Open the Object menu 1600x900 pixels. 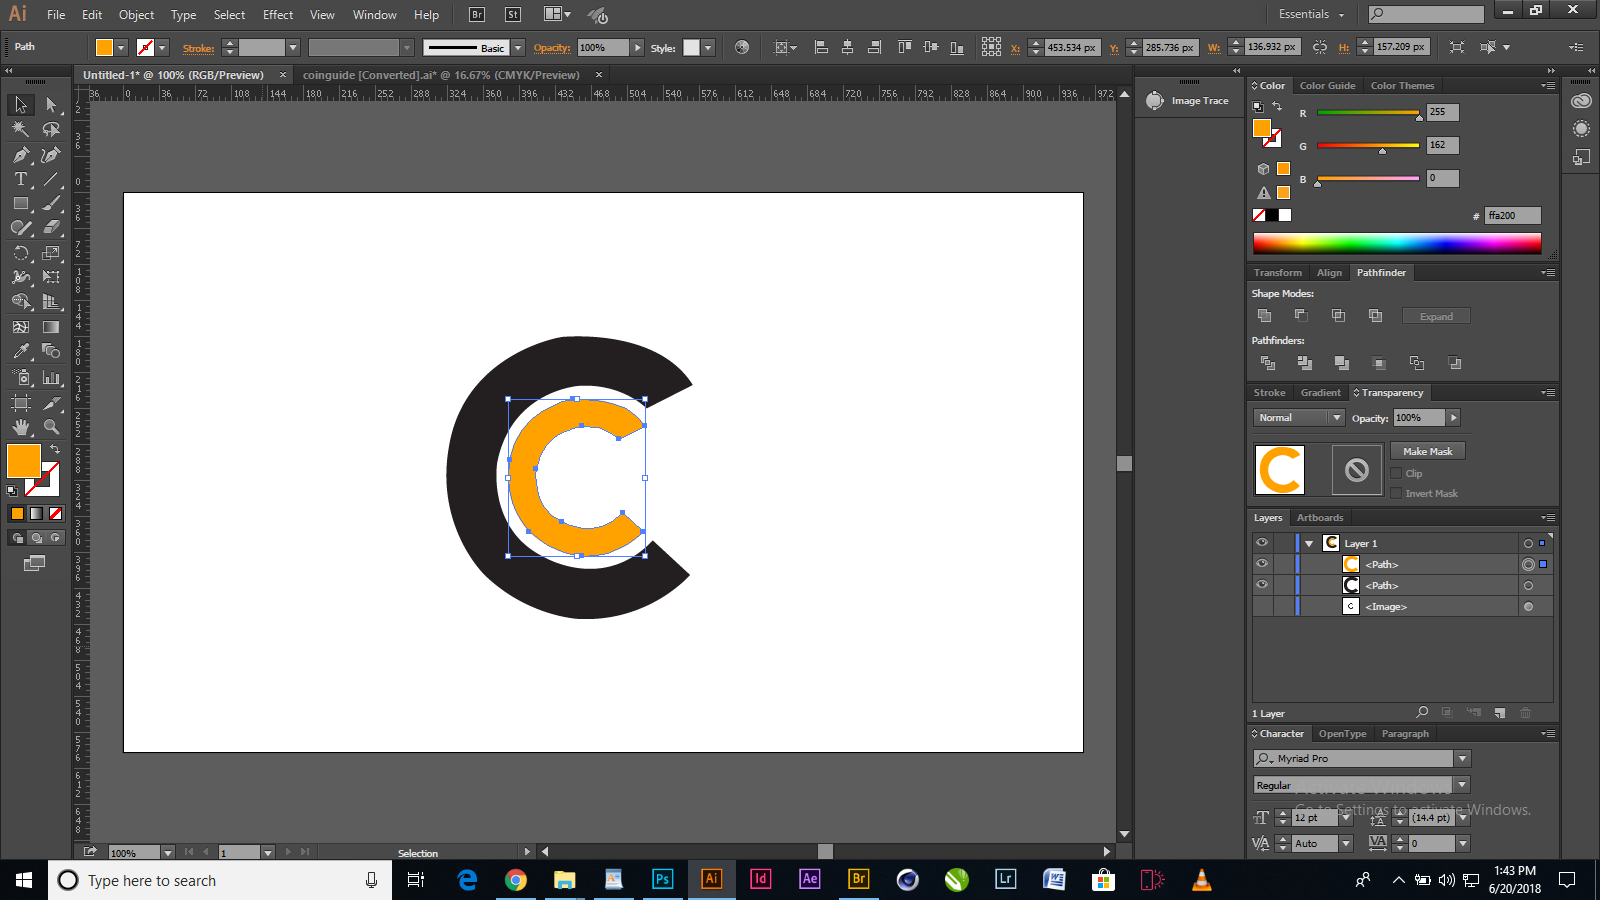(x=136, y=15)
